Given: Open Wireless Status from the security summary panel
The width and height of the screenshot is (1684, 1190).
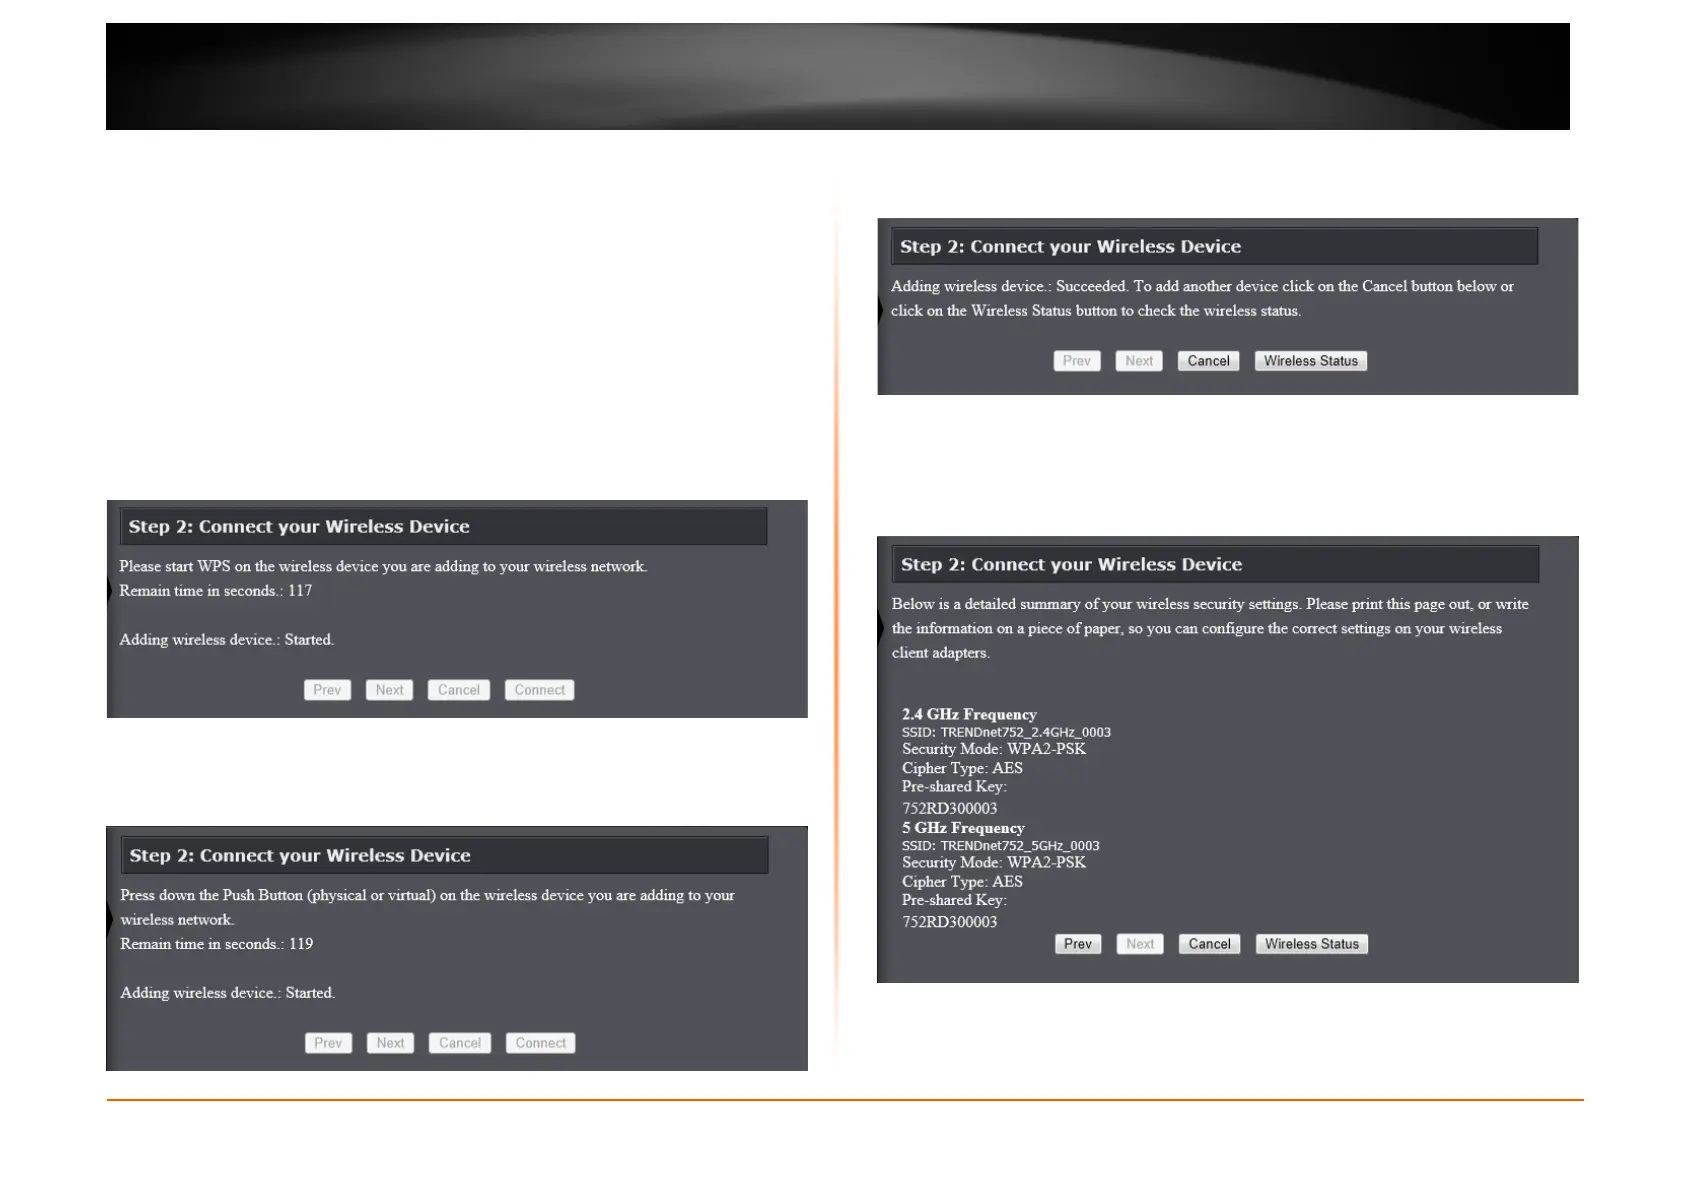Looking at the screenshot, I should pos(1312,944).
